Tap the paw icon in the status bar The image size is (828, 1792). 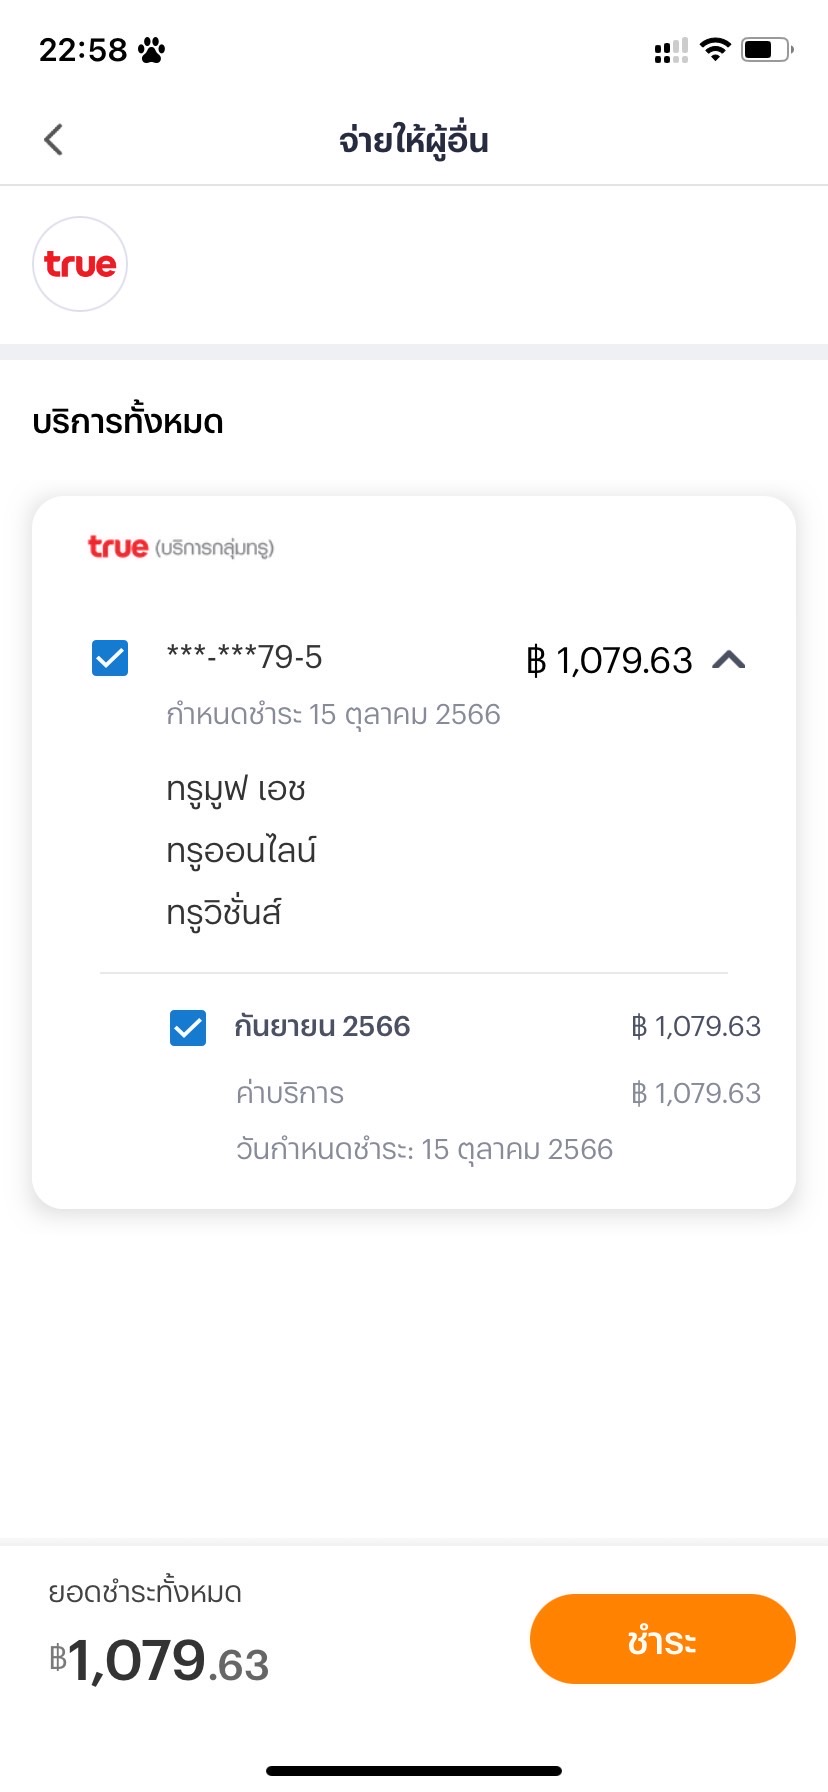(152, 50)
